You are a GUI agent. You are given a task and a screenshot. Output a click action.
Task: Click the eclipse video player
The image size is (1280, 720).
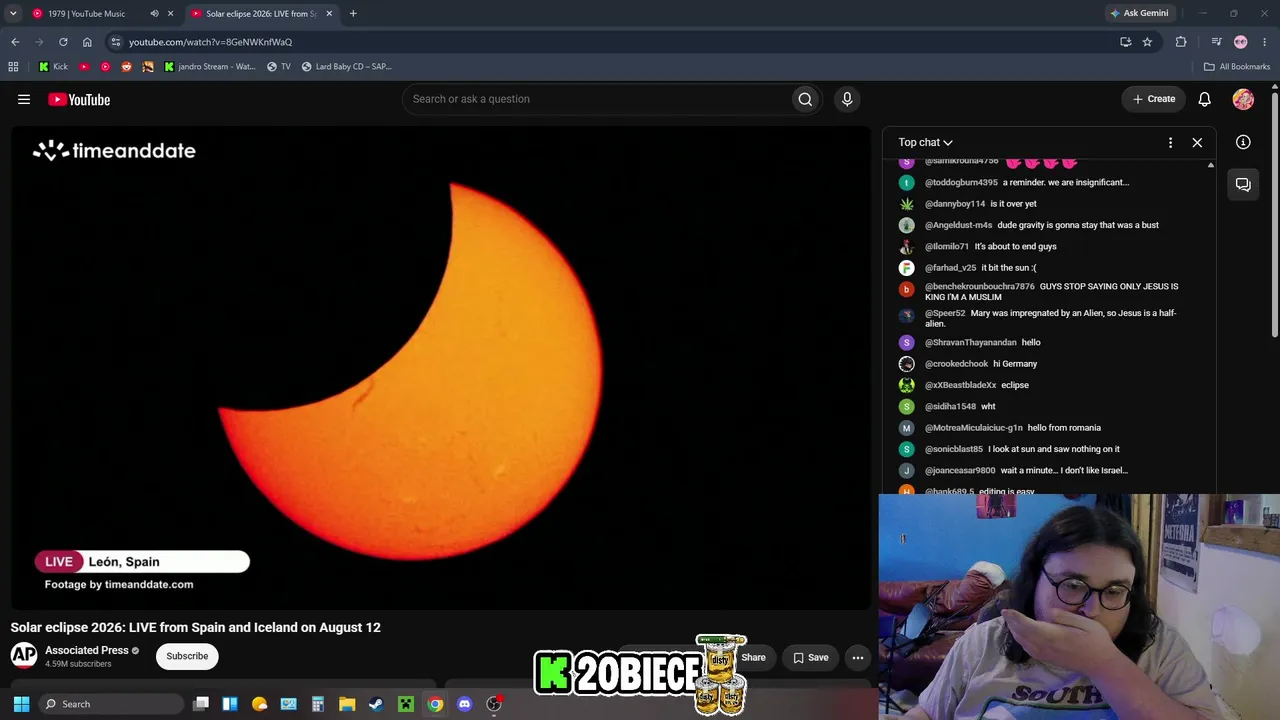click(441, 368)
